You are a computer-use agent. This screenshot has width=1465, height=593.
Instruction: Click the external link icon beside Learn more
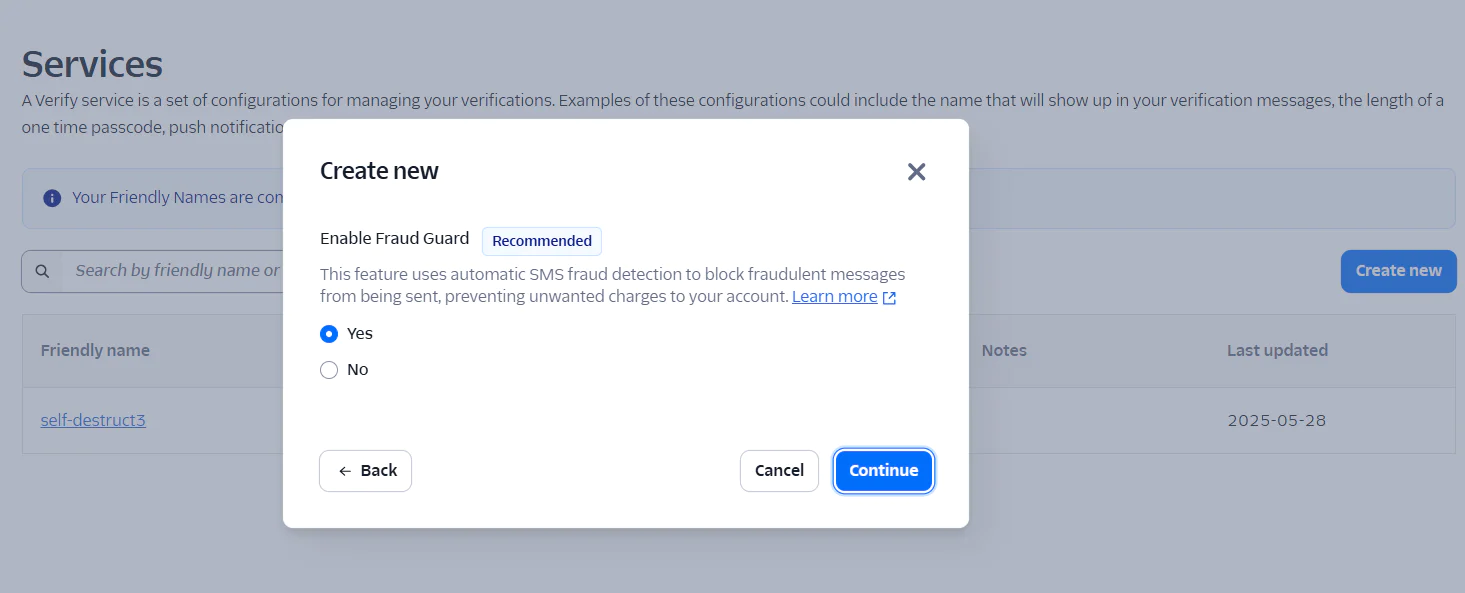coord(888,296)
